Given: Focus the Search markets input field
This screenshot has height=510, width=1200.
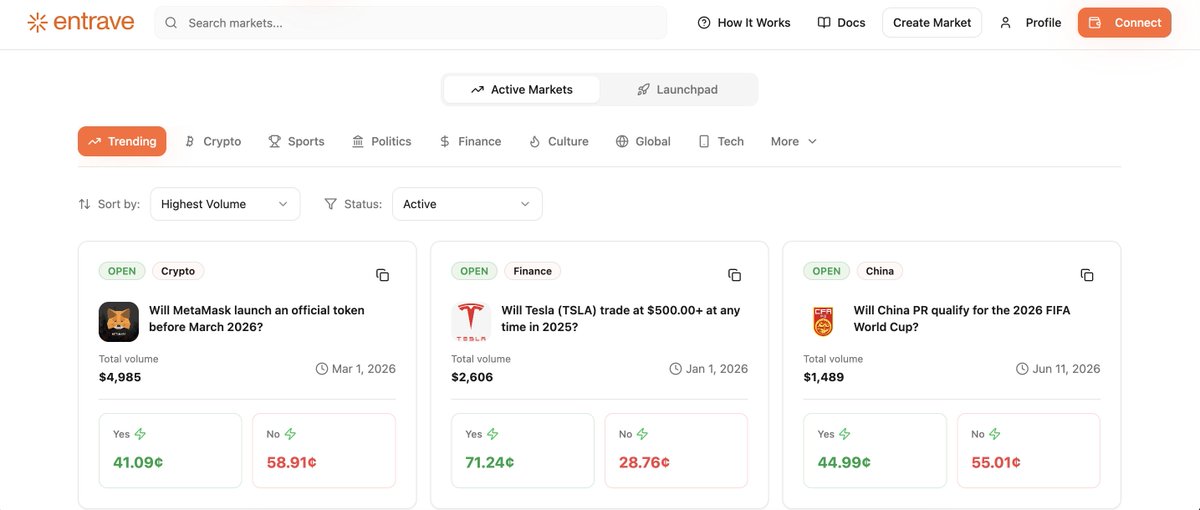Looking at the screenshot, I should point(410,23).
